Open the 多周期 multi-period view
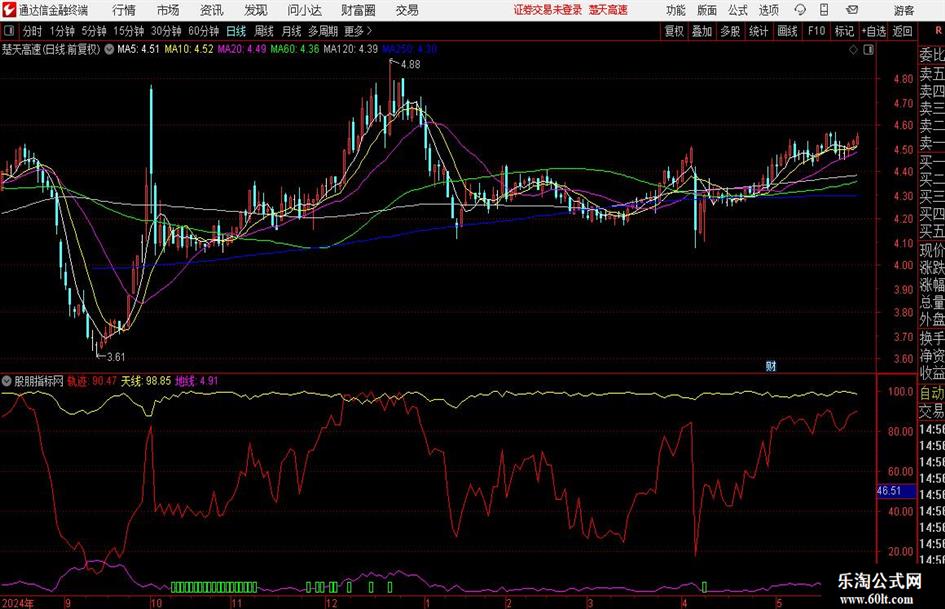The width and height of the screenshot is (945, 609). (x=323, y=31)
